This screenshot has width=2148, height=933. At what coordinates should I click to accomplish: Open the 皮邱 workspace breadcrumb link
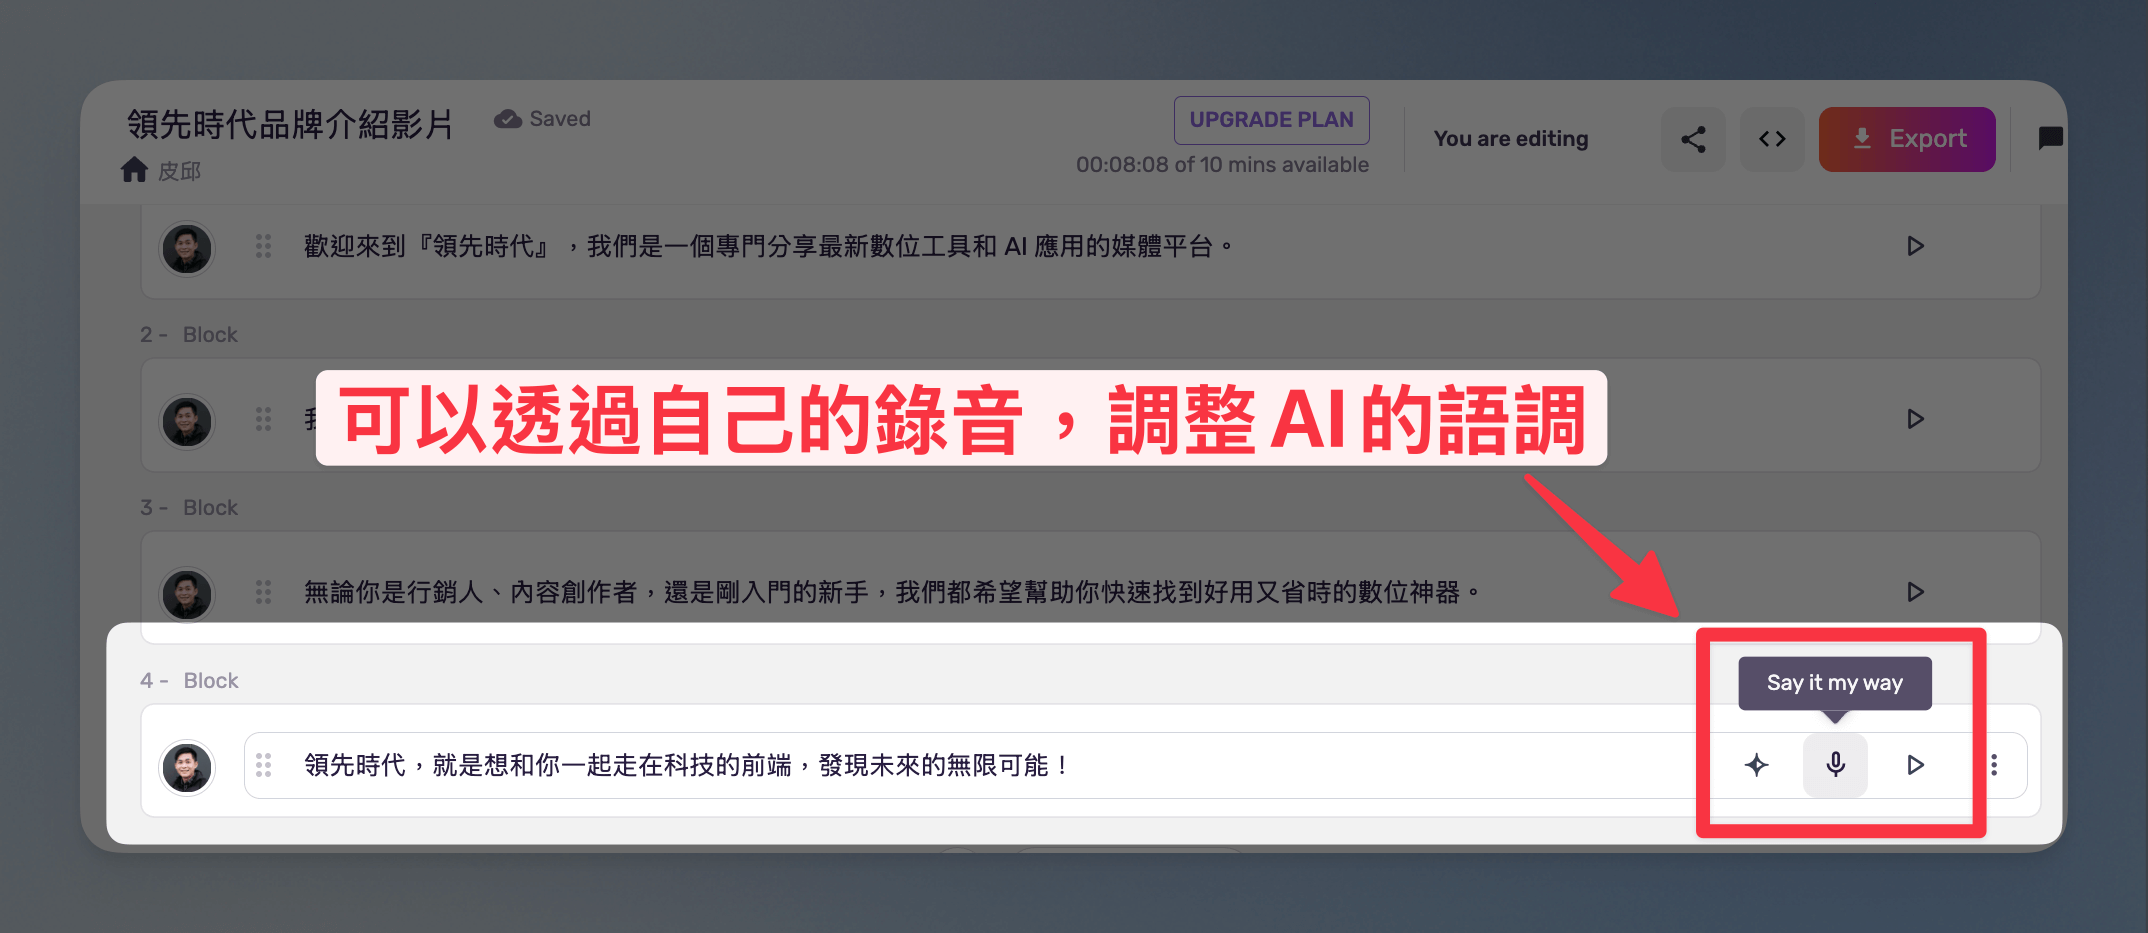click(x=179, y=171)
